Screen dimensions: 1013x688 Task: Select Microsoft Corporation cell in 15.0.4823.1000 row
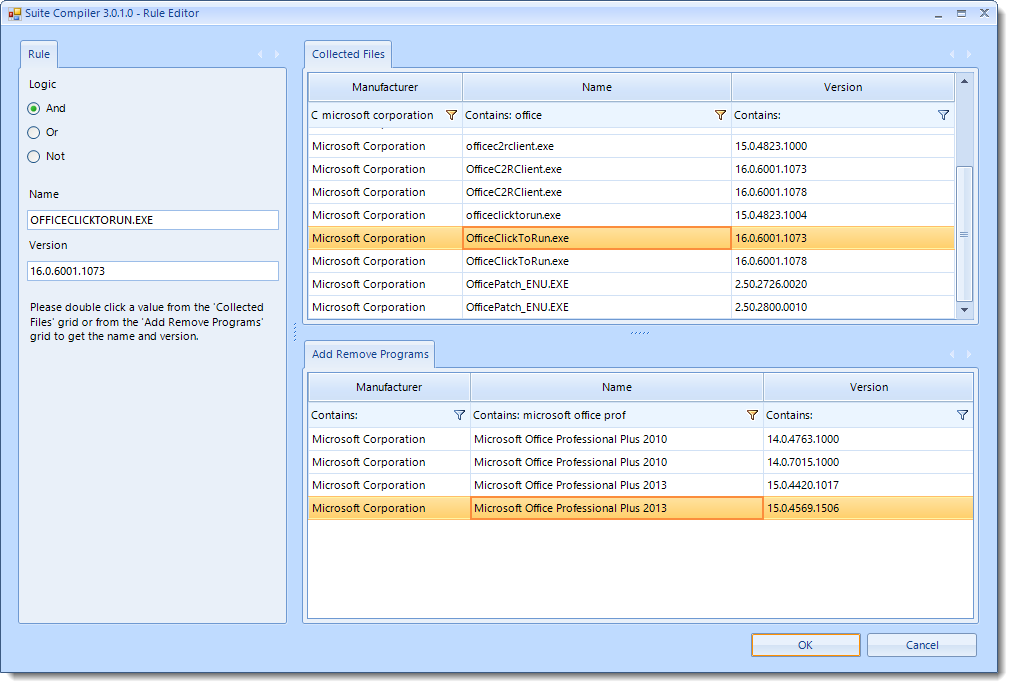click(x=385, y=146)
